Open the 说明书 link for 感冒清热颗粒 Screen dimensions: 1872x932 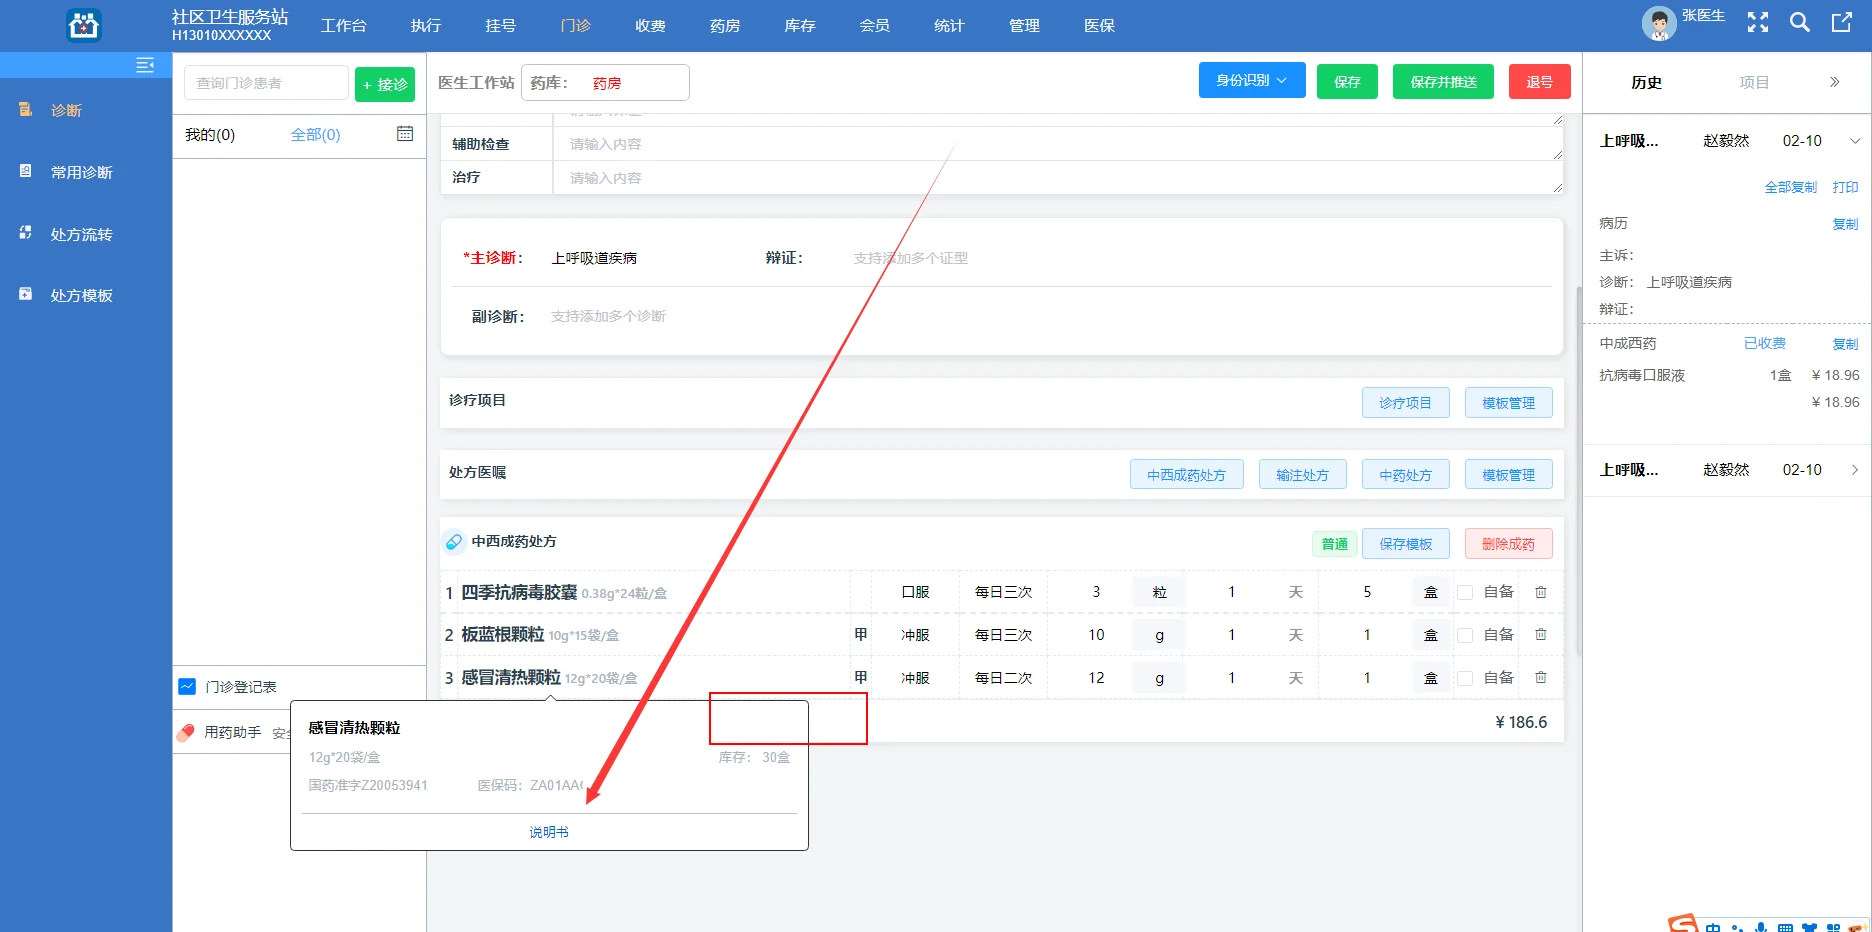[548, 831]
